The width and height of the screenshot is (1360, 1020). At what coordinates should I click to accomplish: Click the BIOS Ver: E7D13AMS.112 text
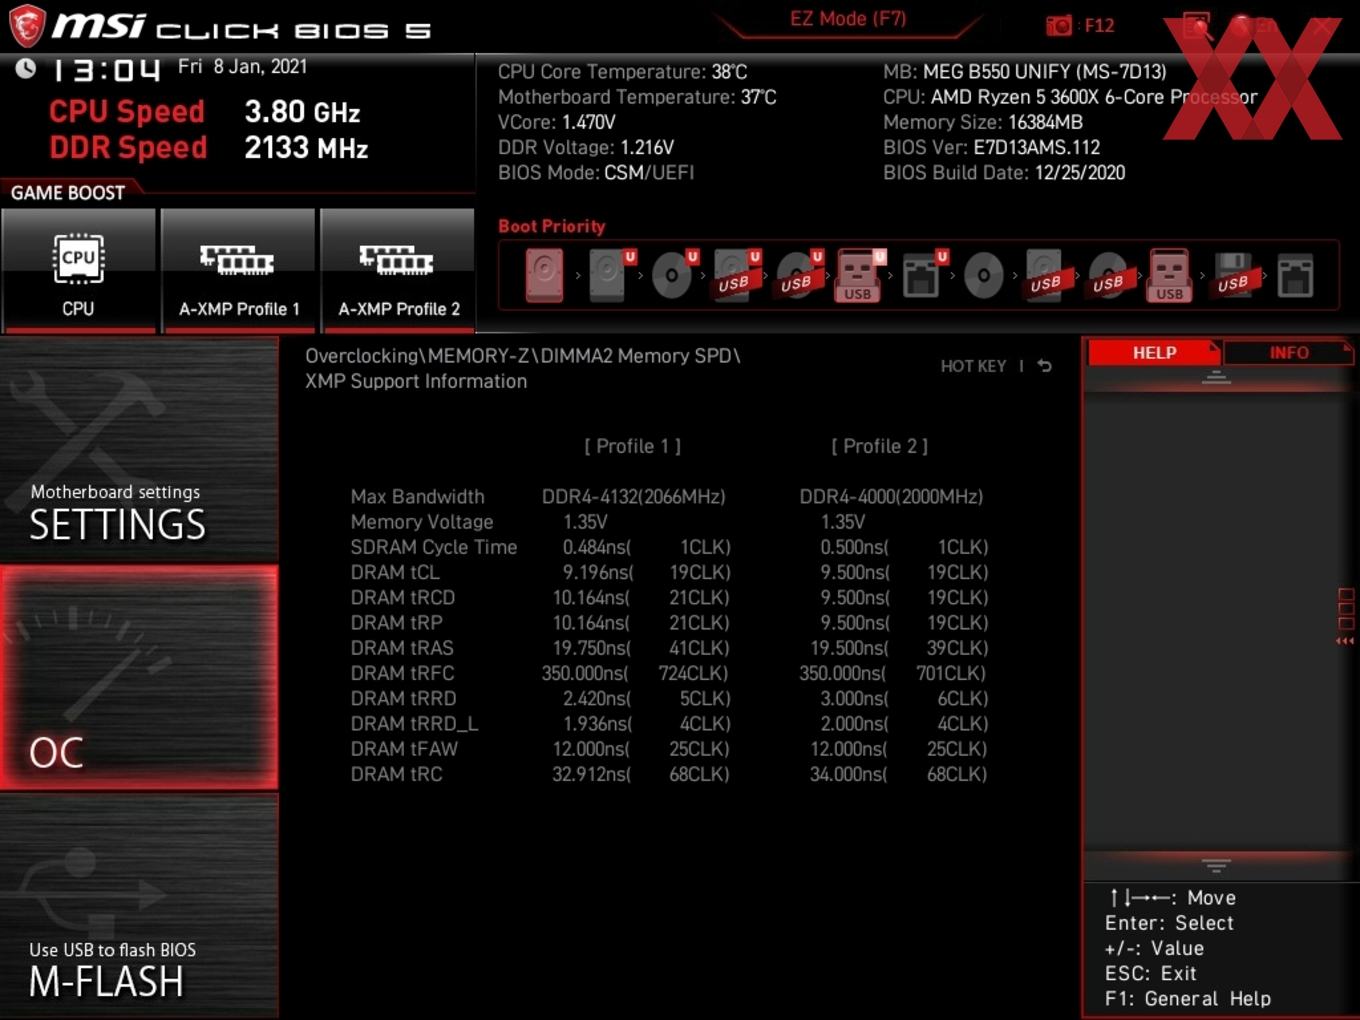click(x=991, y=147)
